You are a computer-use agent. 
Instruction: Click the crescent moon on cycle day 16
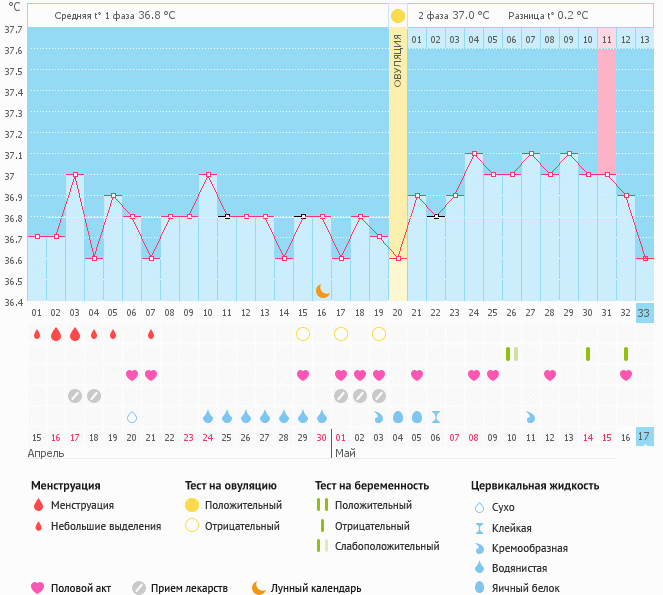322,291
